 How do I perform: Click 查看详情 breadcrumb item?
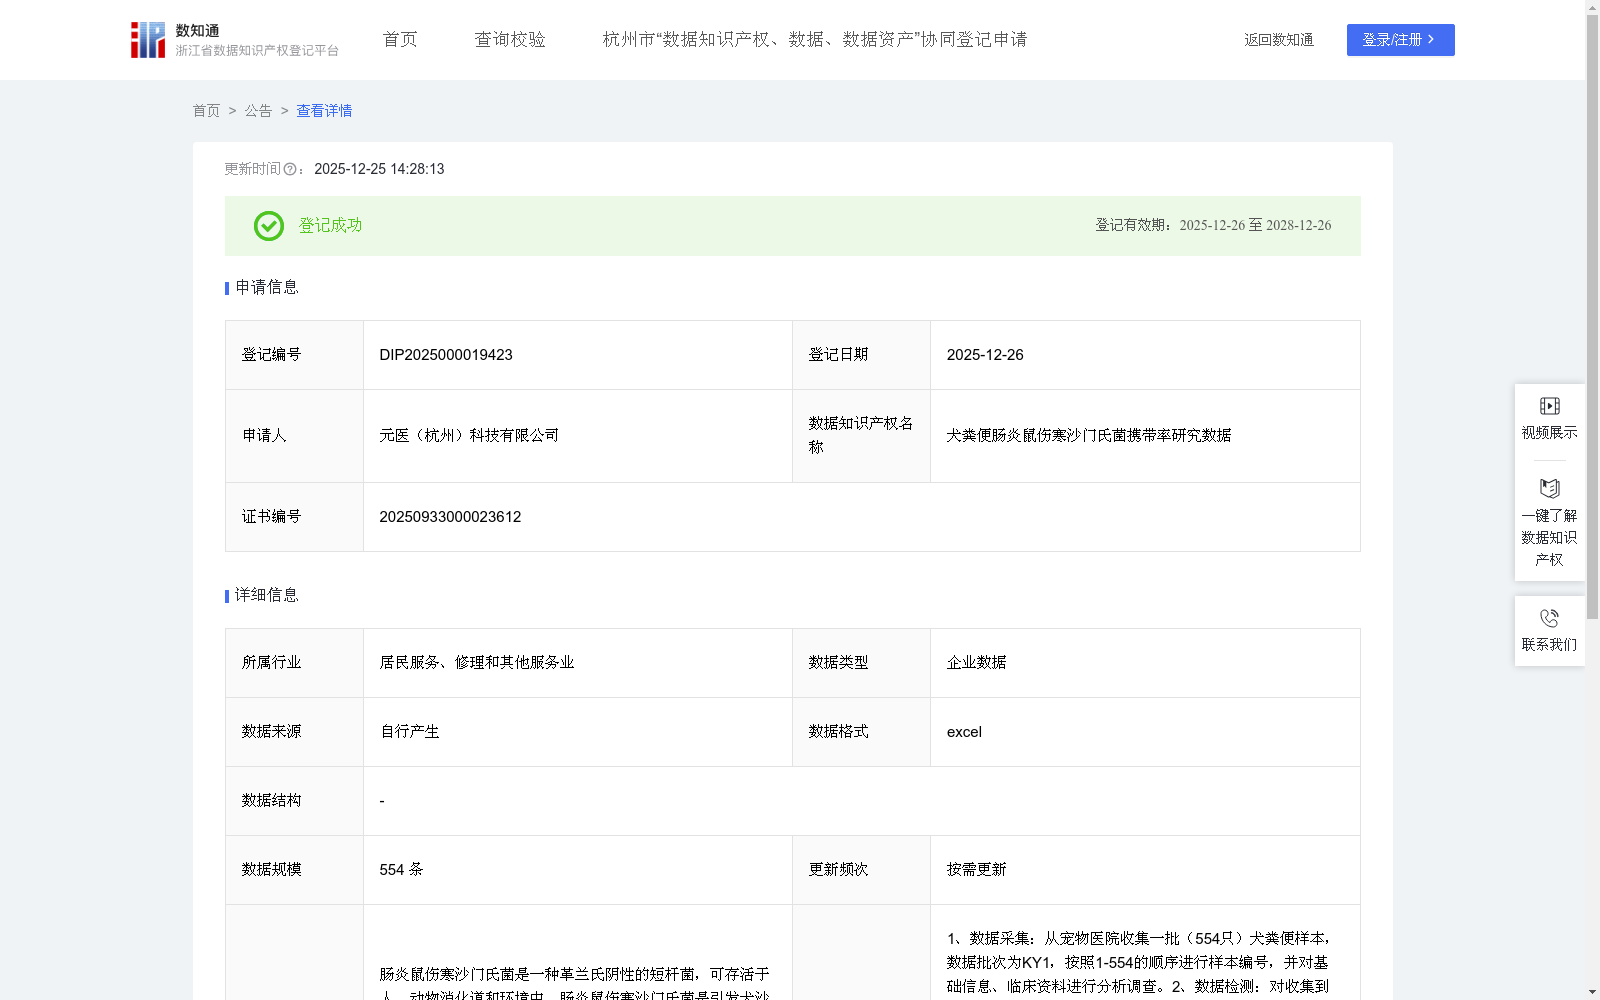click(x=324, y=111)
